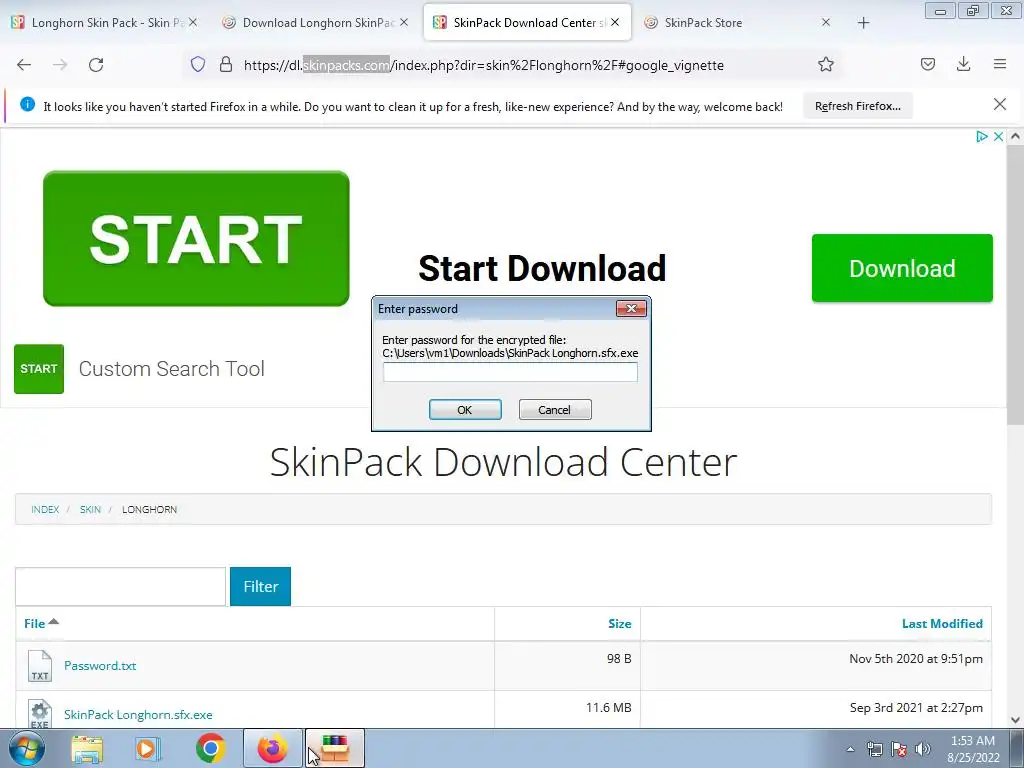Download SkinPack Longhorn.sfx.exe link
The image size is (1024, 768).
pyautogui.click(x=138, y=714)
